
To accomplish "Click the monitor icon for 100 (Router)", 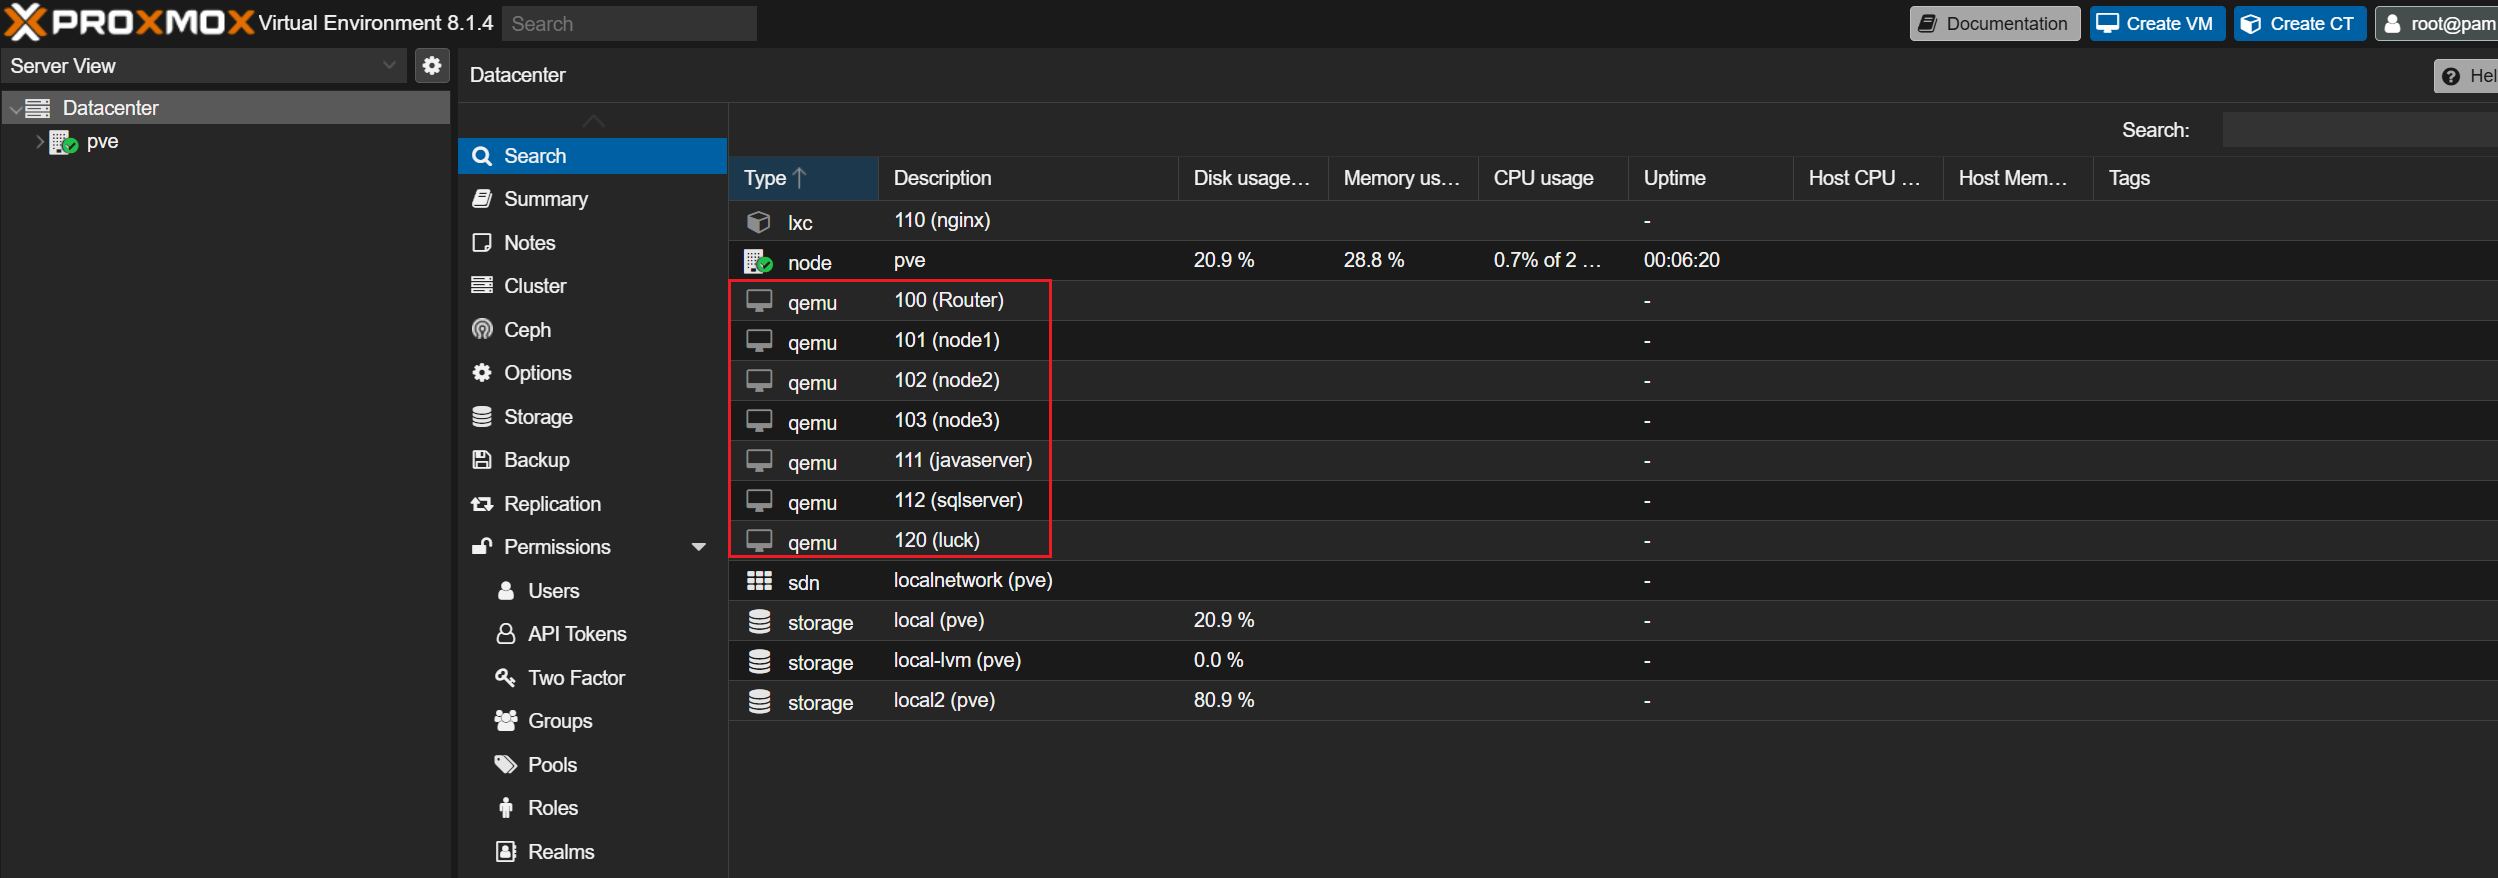I will tap(759, 301).
